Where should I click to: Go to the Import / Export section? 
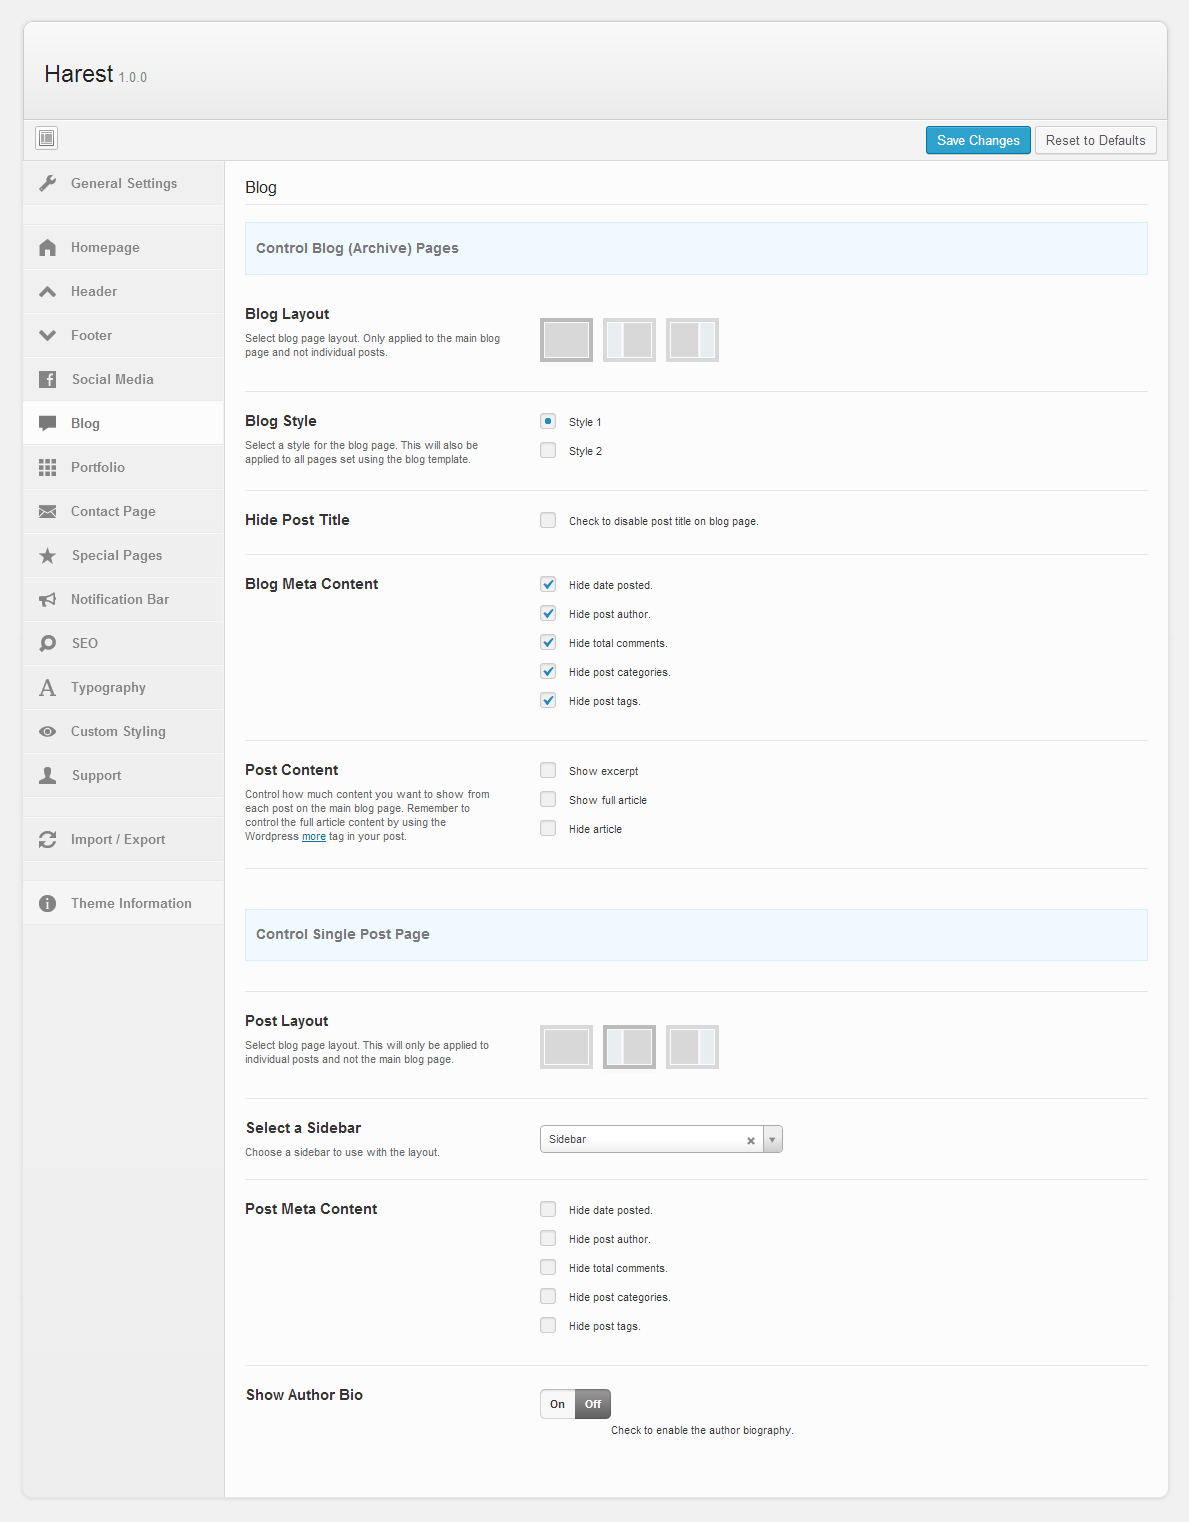pyautogui.click(x=118, y=839)
